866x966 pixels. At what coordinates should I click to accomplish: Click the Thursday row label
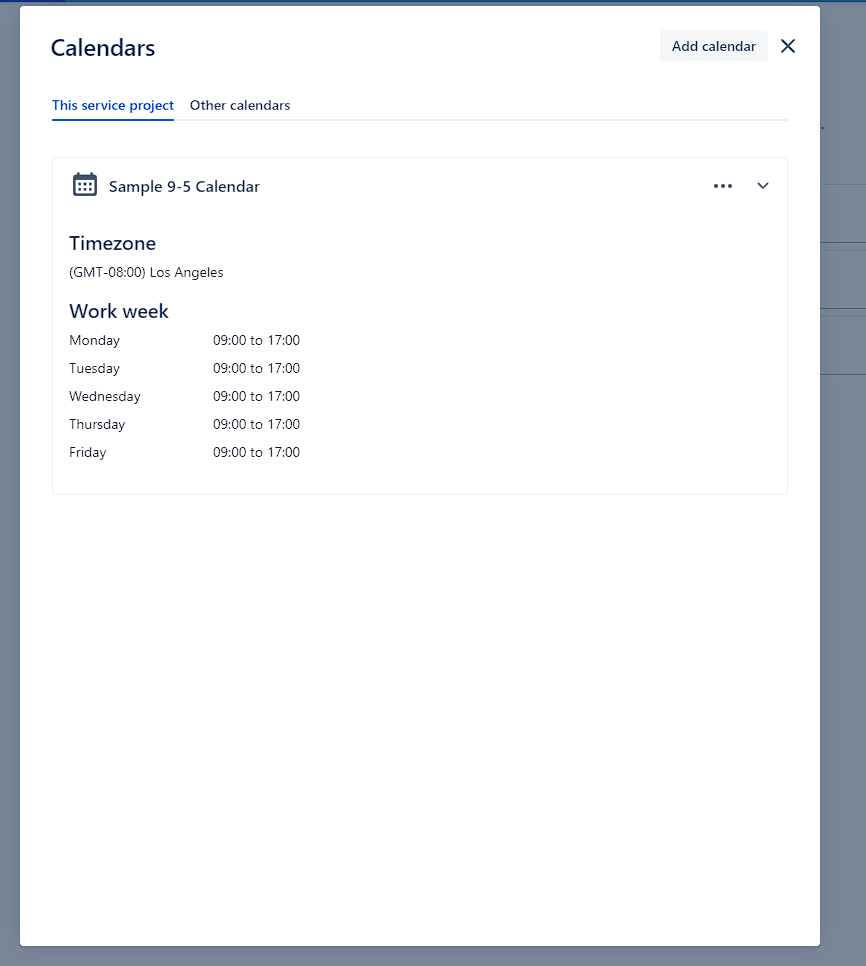97,424
